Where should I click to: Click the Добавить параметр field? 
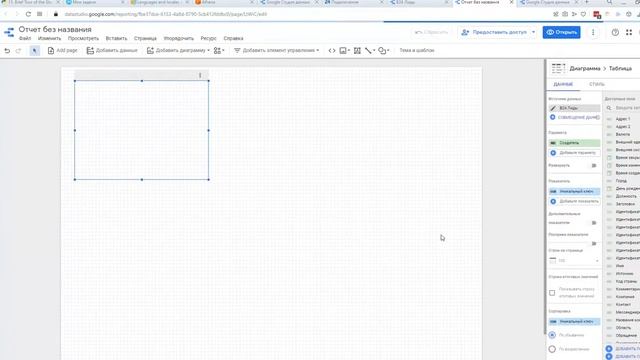coord(574,153)
